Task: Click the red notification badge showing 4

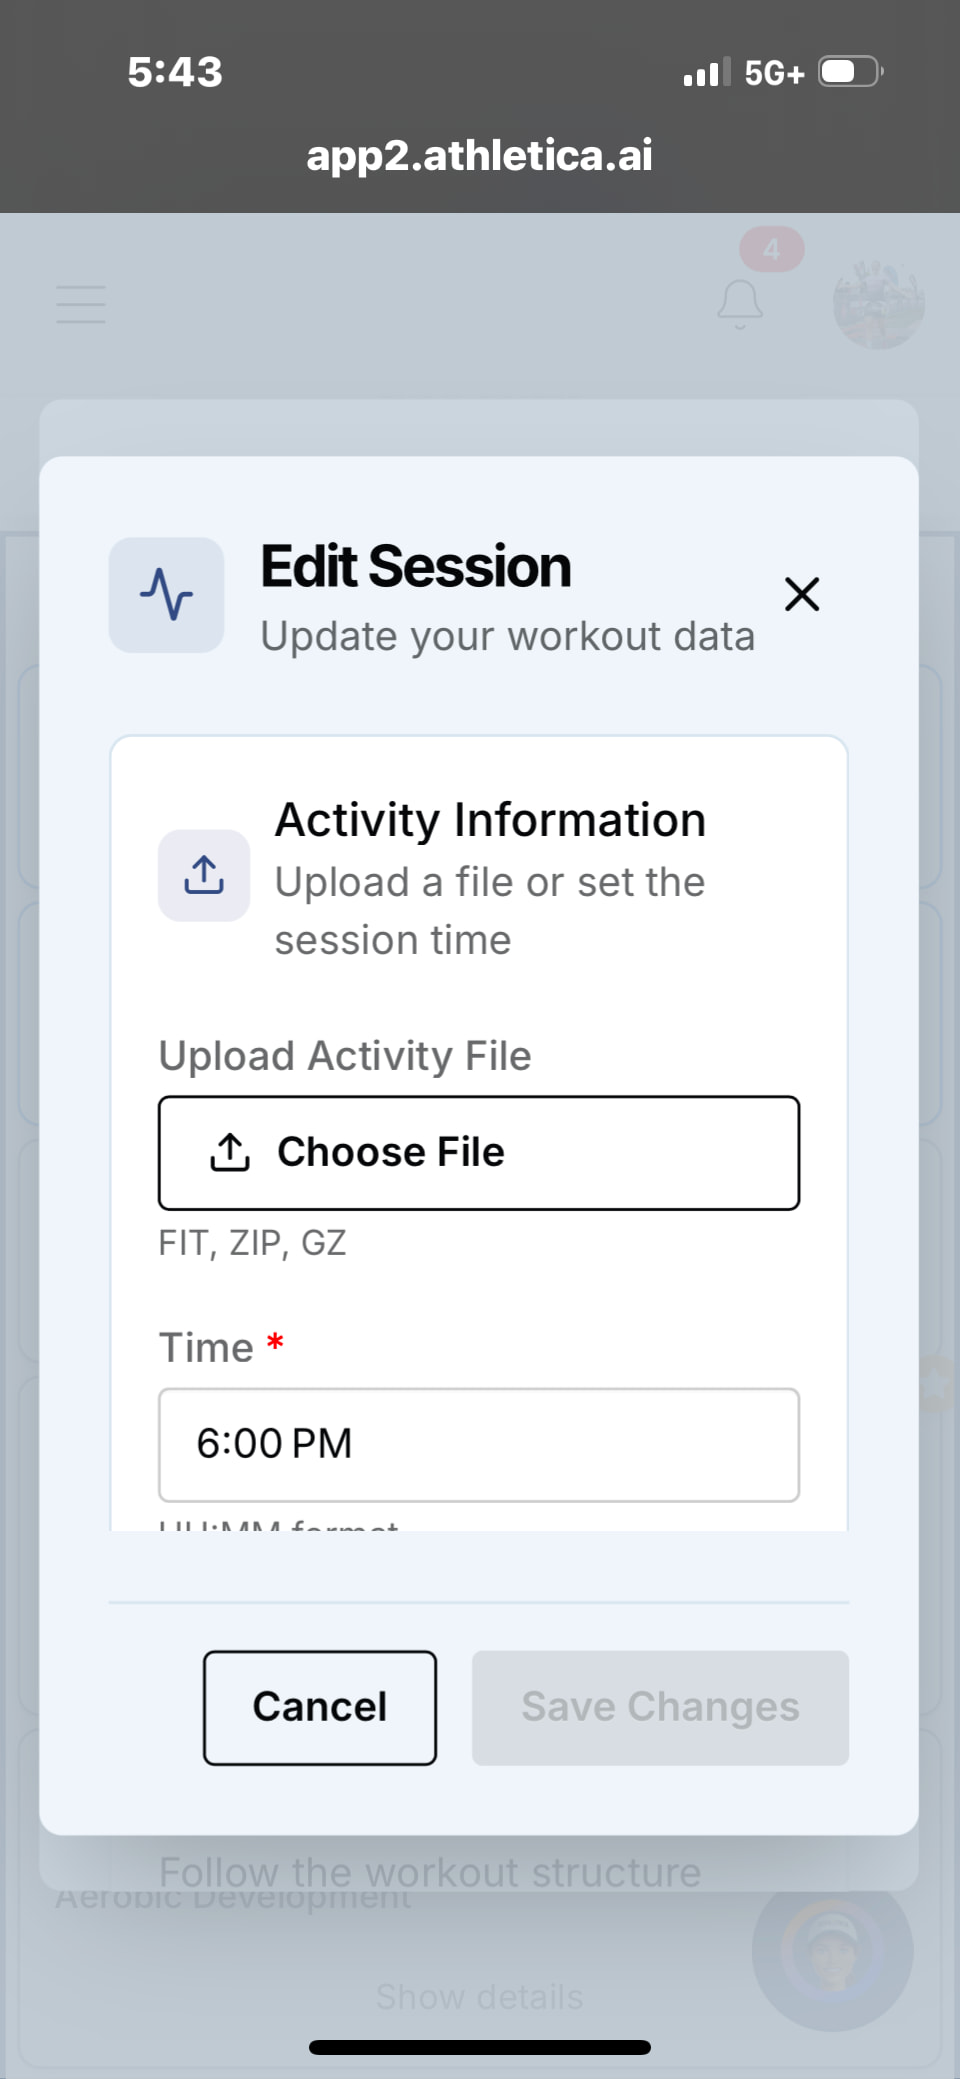Action: click(x=771, y=250)
